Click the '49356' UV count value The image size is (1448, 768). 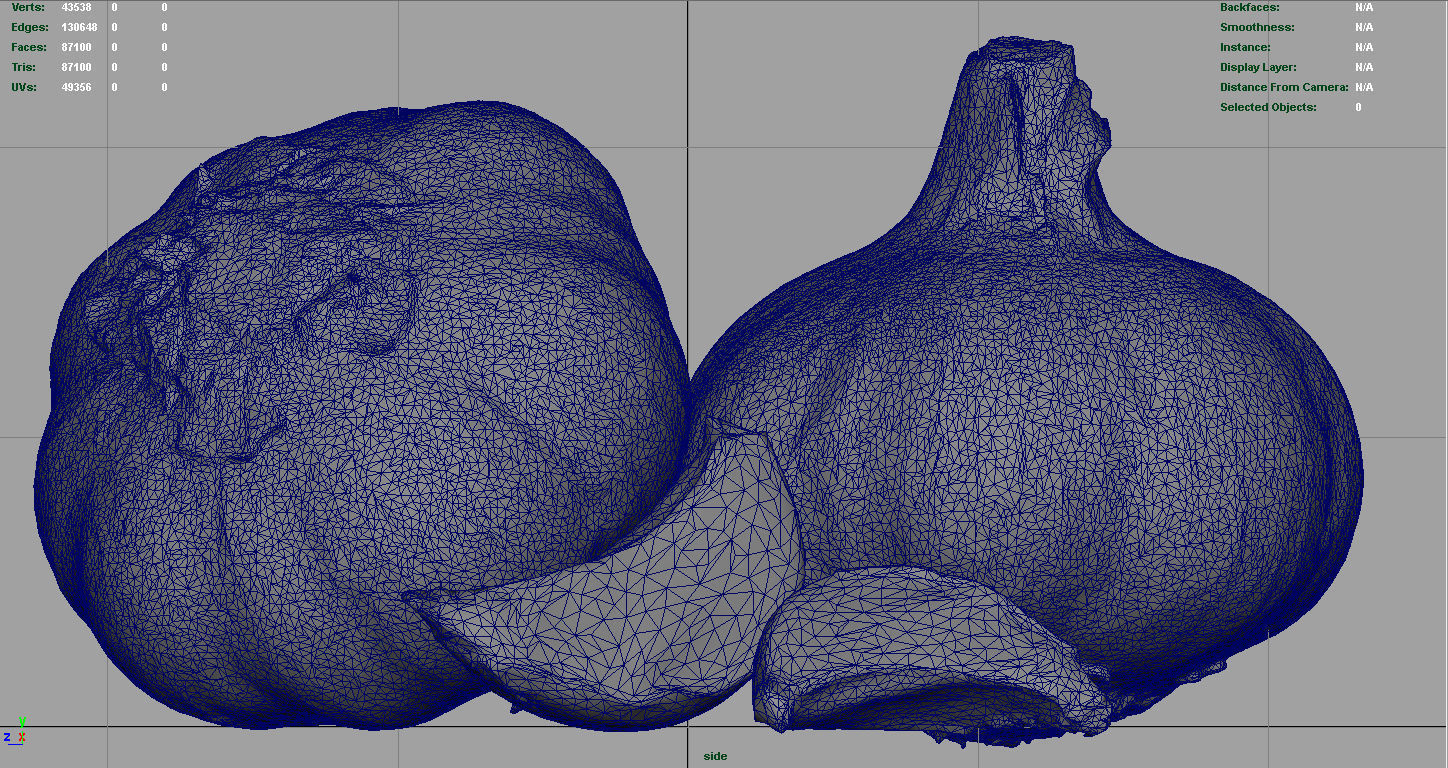coord(76,87)
